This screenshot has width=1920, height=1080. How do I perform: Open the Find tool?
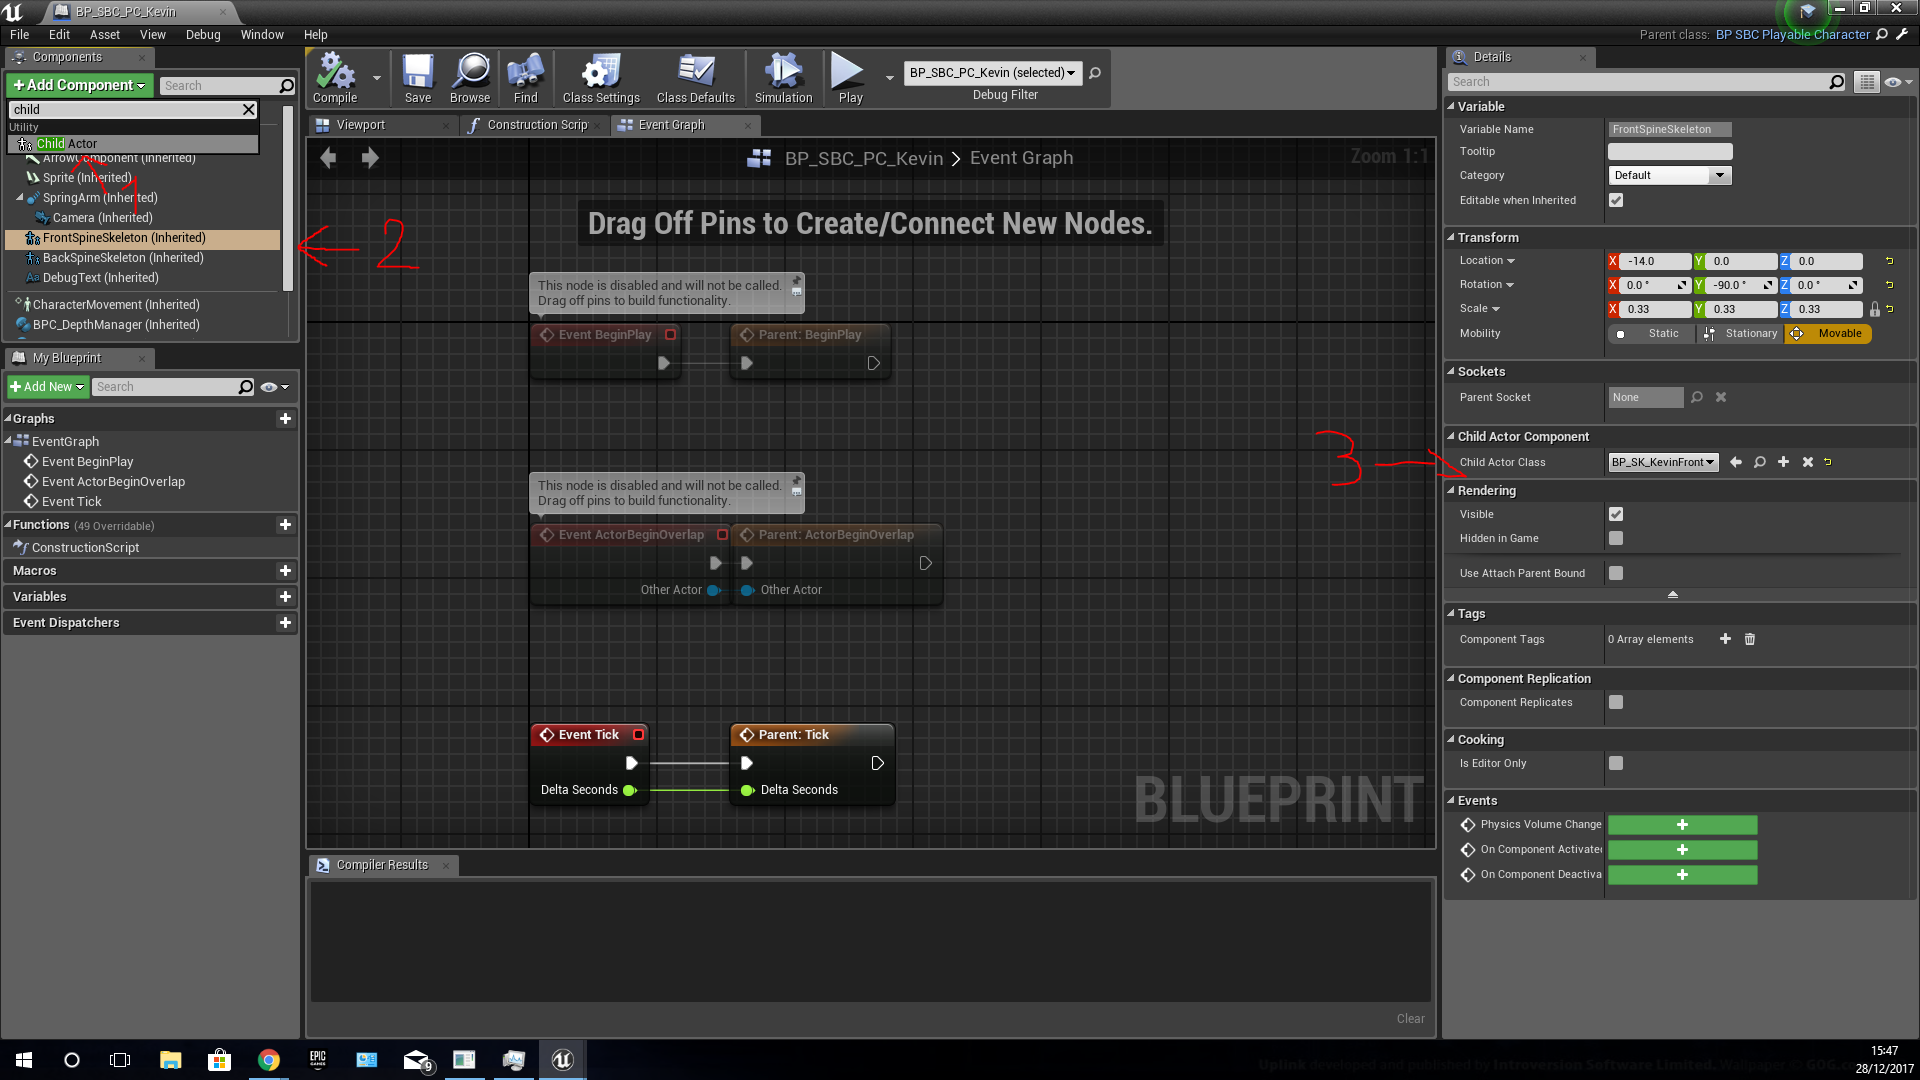[x=526, y=78]
